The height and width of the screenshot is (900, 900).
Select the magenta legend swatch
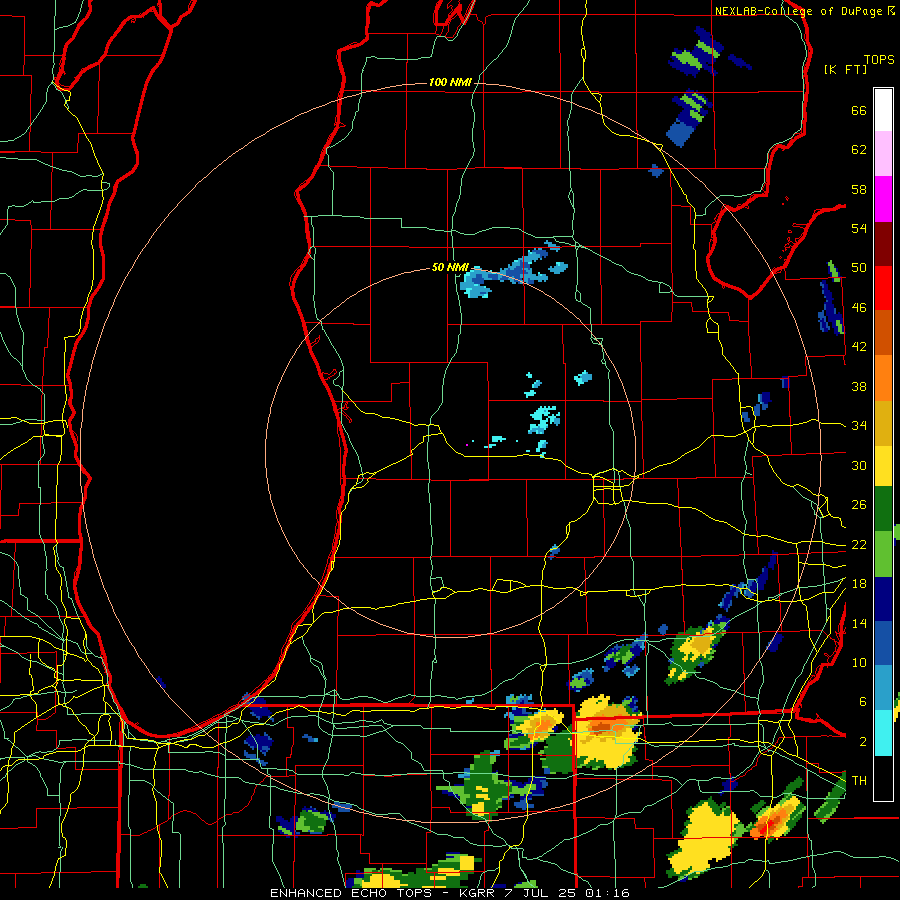883,199
